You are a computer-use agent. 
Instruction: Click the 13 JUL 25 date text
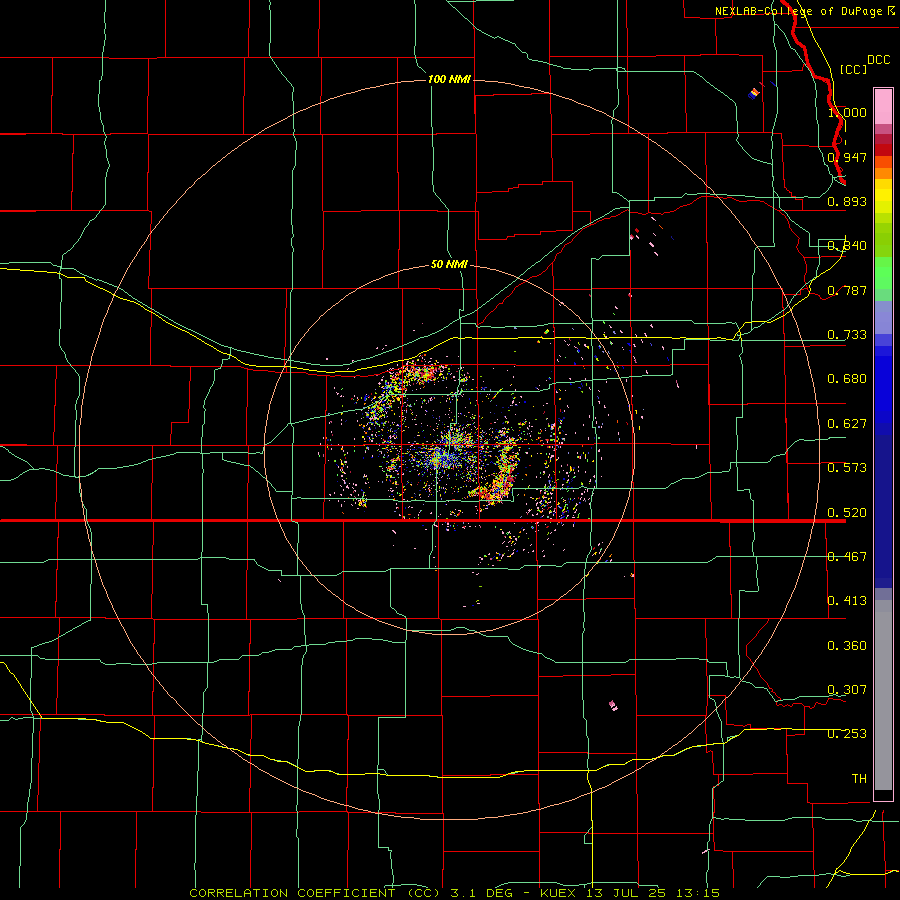[x=626, y=893]
